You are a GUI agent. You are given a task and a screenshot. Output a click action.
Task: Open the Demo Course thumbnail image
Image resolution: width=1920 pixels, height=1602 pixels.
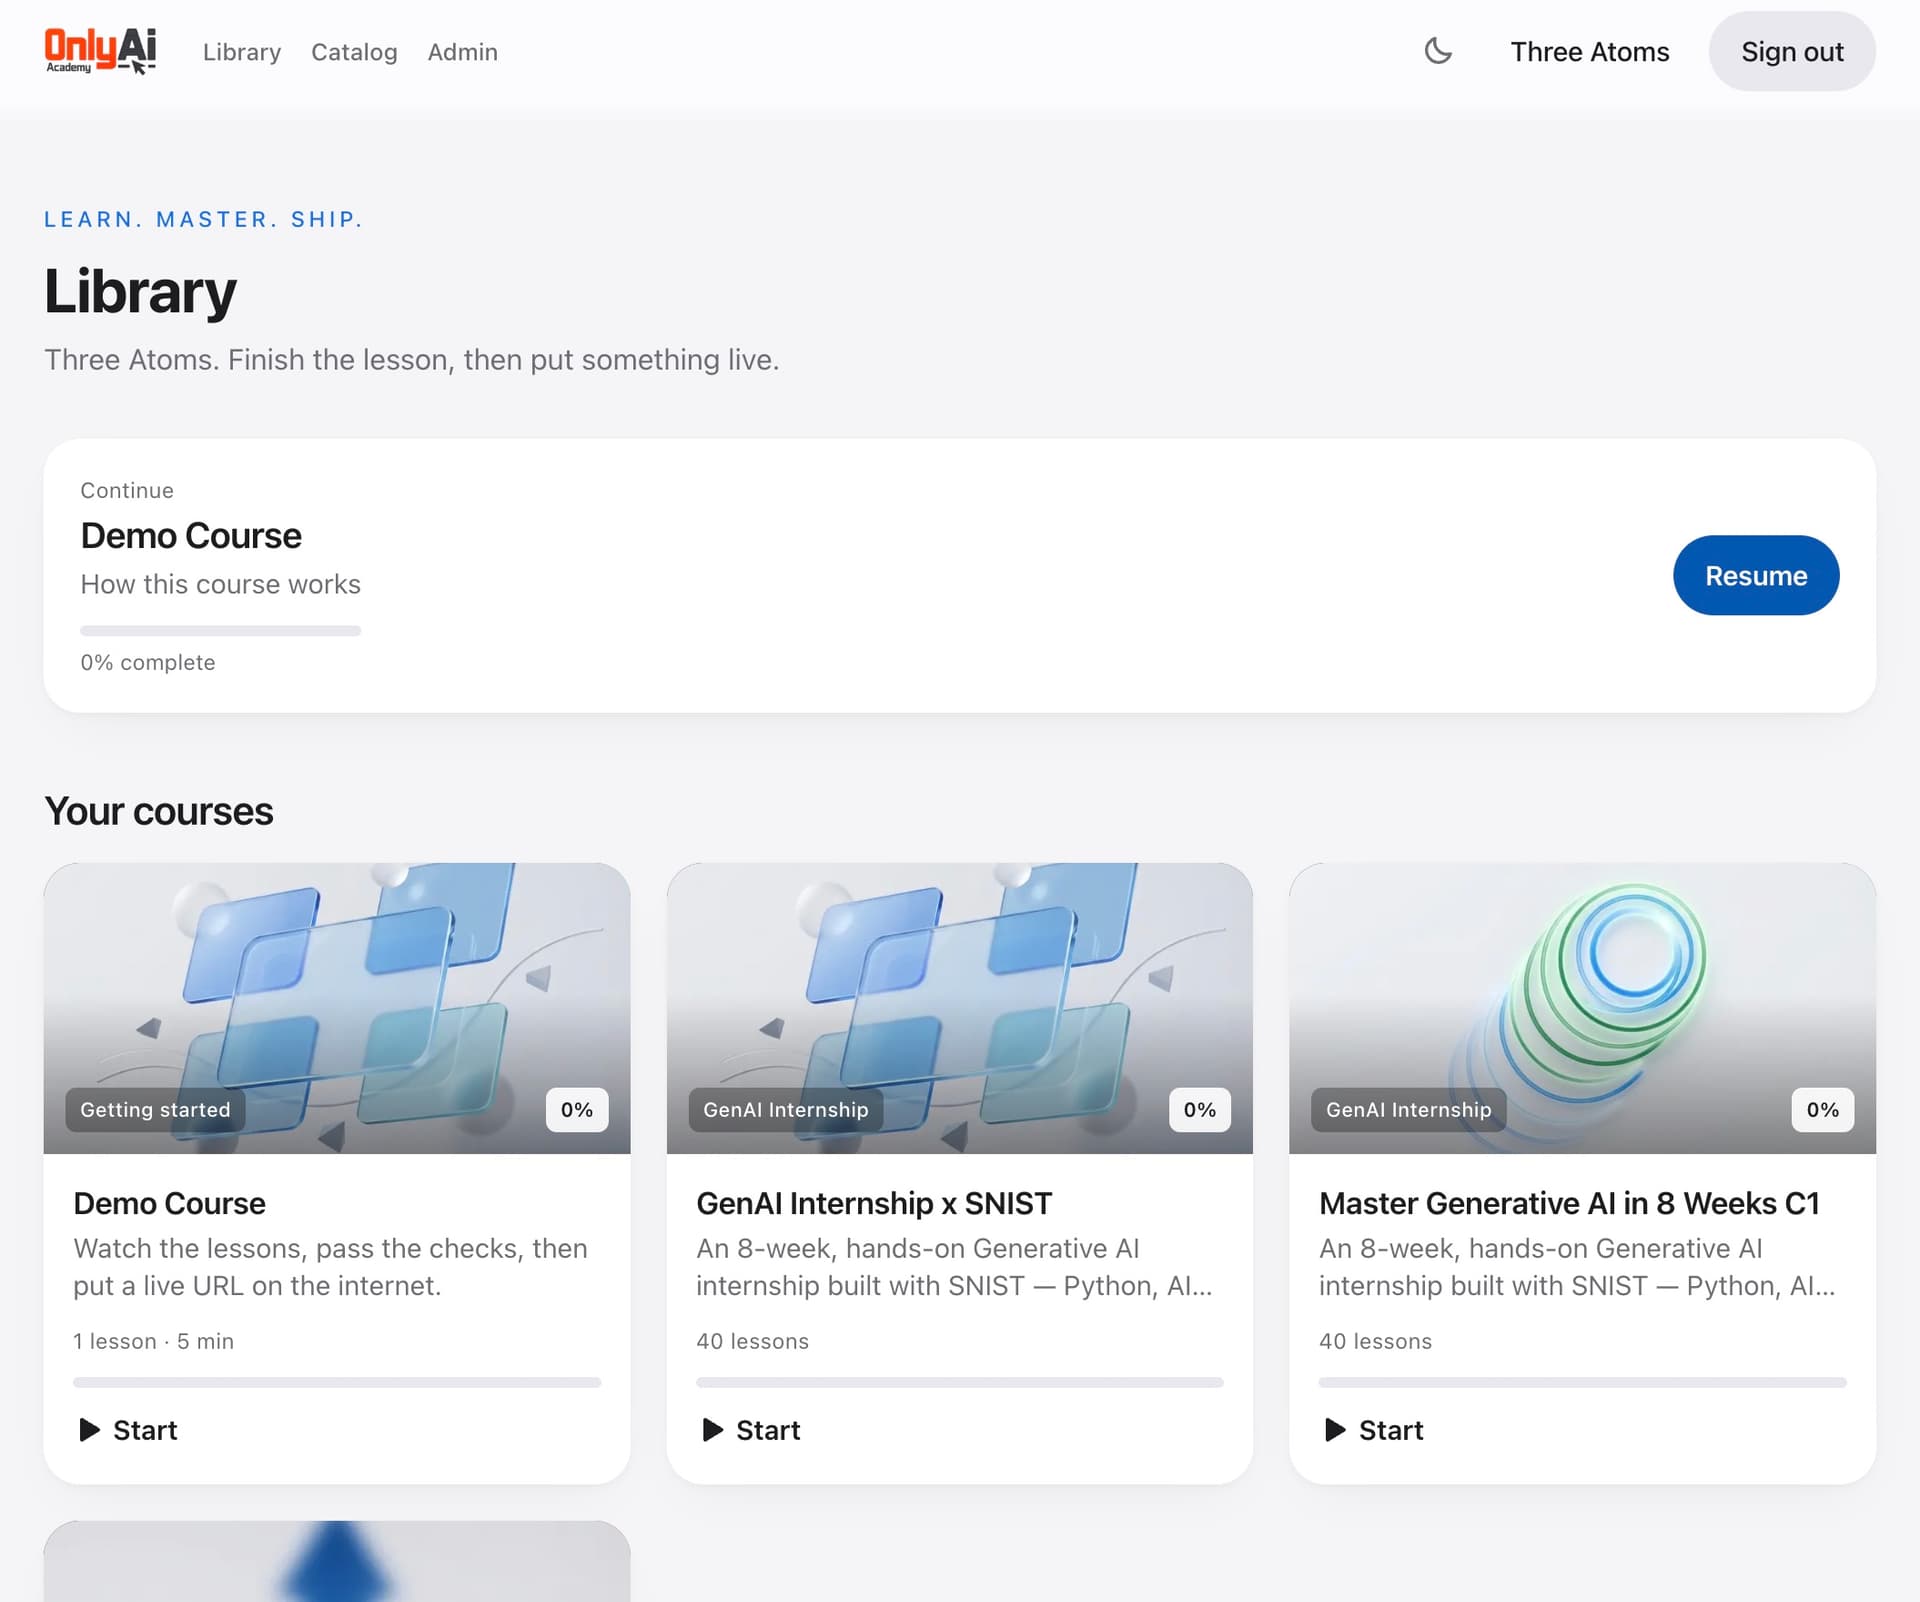coord(337,1008)
